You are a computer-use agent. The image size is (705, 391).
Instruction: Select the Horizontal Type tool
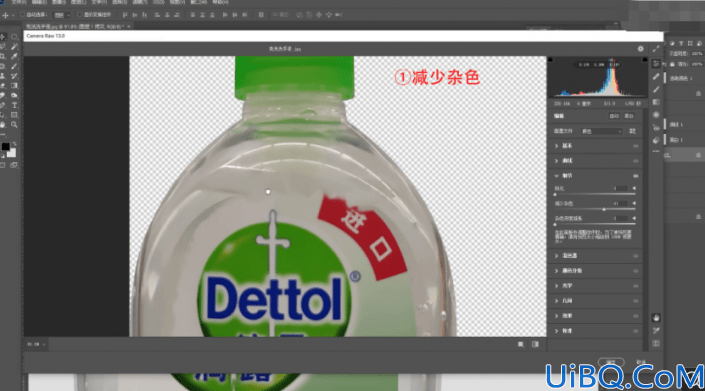tap(14, 105)
